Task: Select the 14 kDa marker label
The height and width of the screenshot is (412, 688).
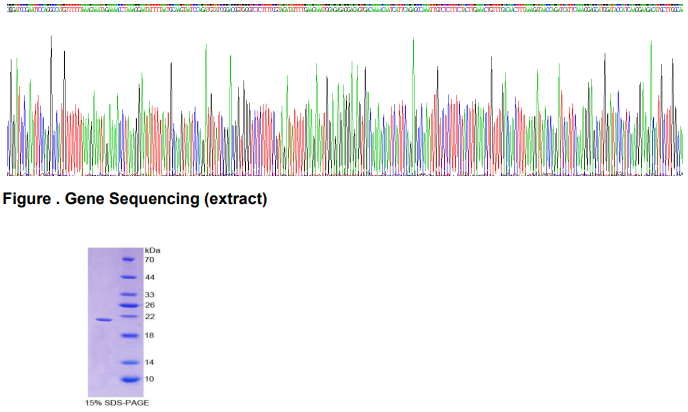Action: [x=150, y=362]
